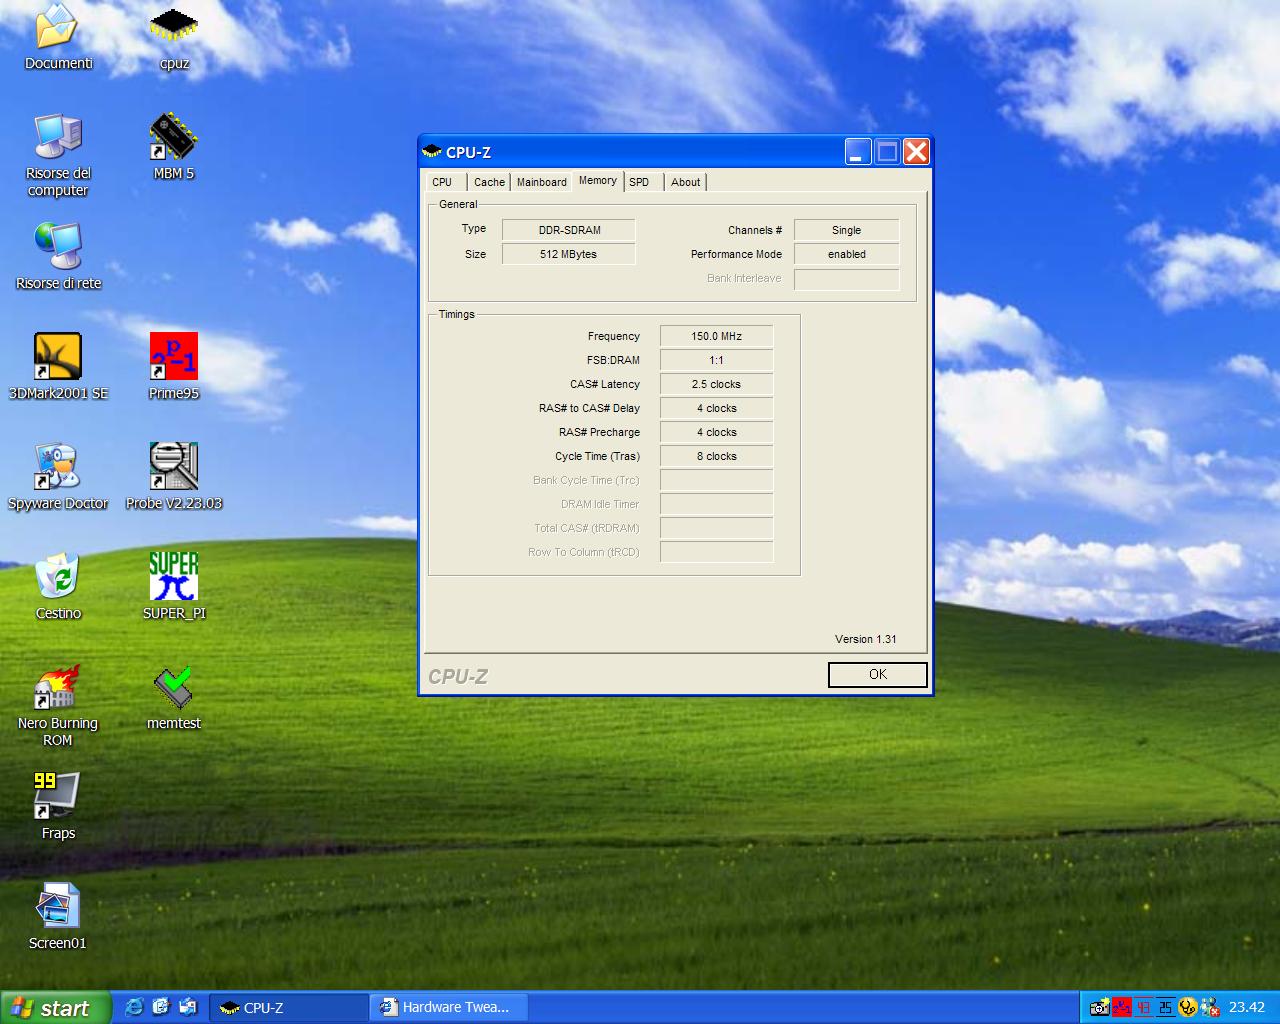Click the camera screenshot tray icon
The image size is (1280, 1024).
1099,1007
